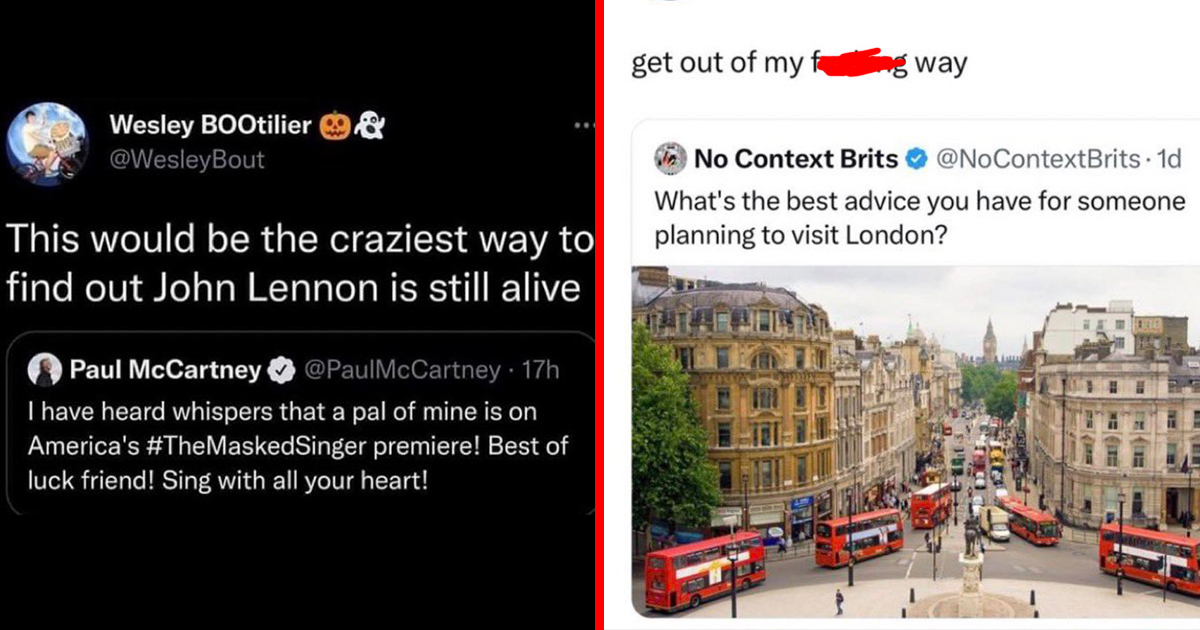The image size is (1200, 630).
Task: Click the John Lennon tweet text
Action: point(298,263)
